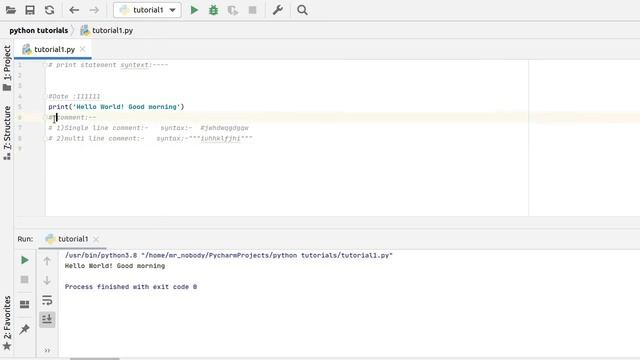
Task: Toggle scroll to end in Run console
Action: 47,319
